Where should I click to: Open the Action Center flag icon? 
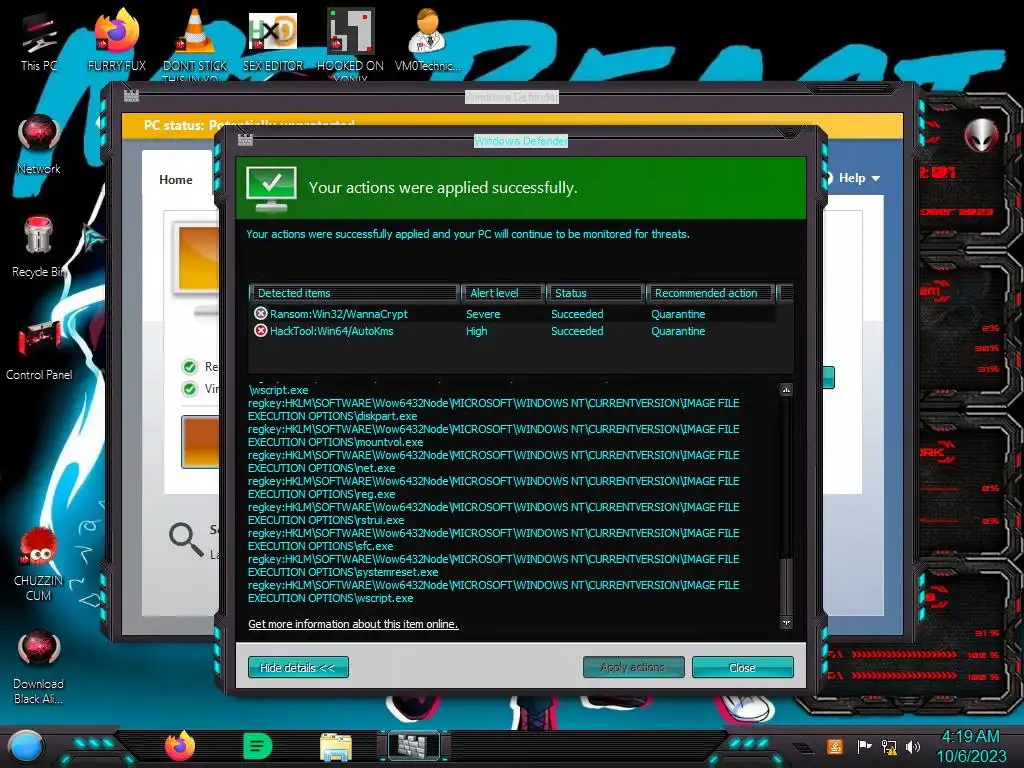coord(864,746)
